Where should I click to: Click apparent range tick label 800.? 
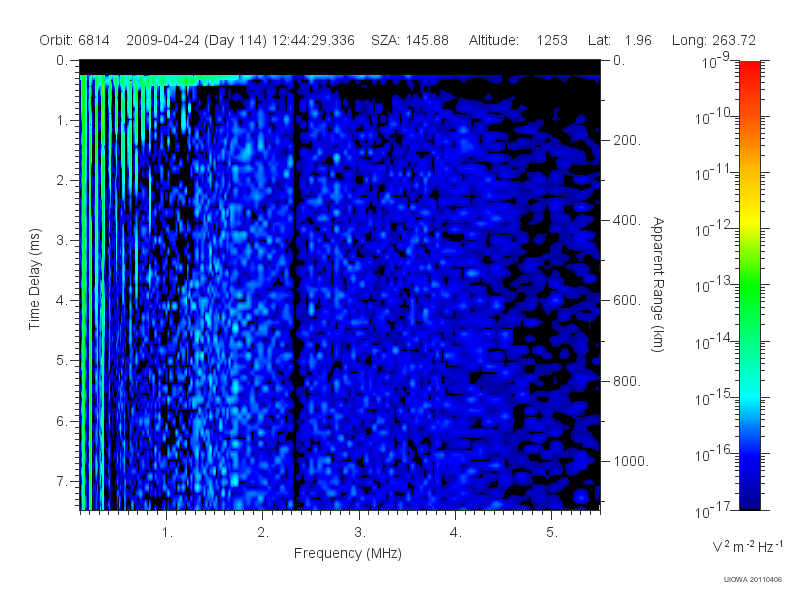tap(627, 381)
